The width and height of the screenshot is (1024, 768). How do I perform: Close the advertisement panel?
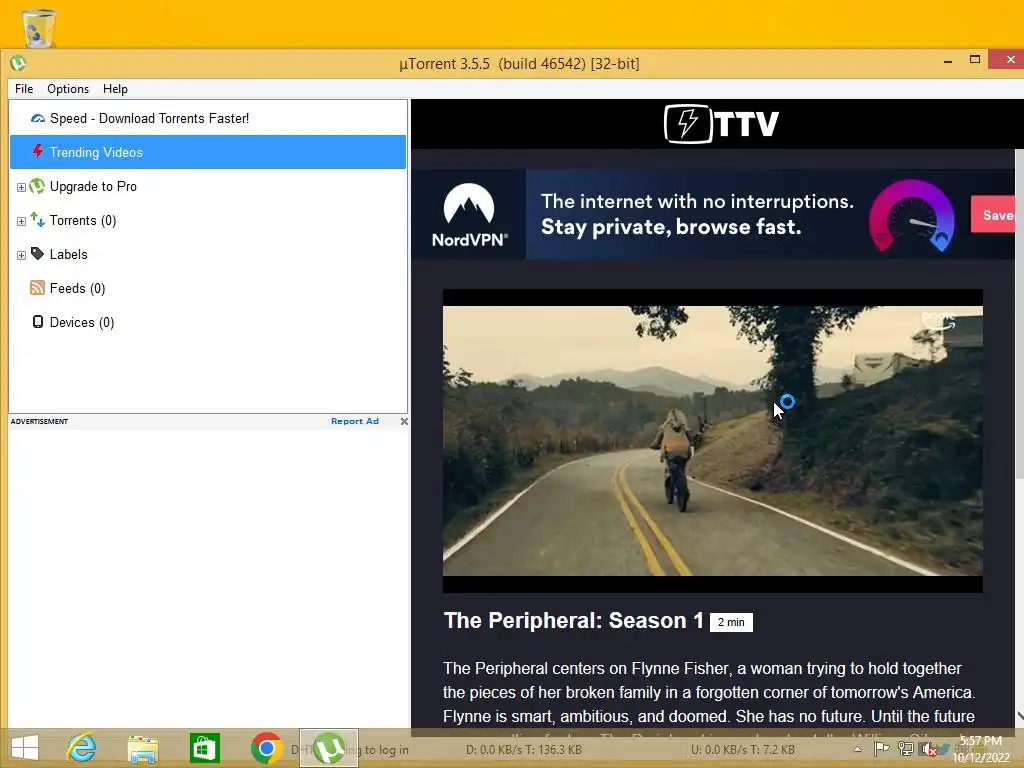[404, 421]
